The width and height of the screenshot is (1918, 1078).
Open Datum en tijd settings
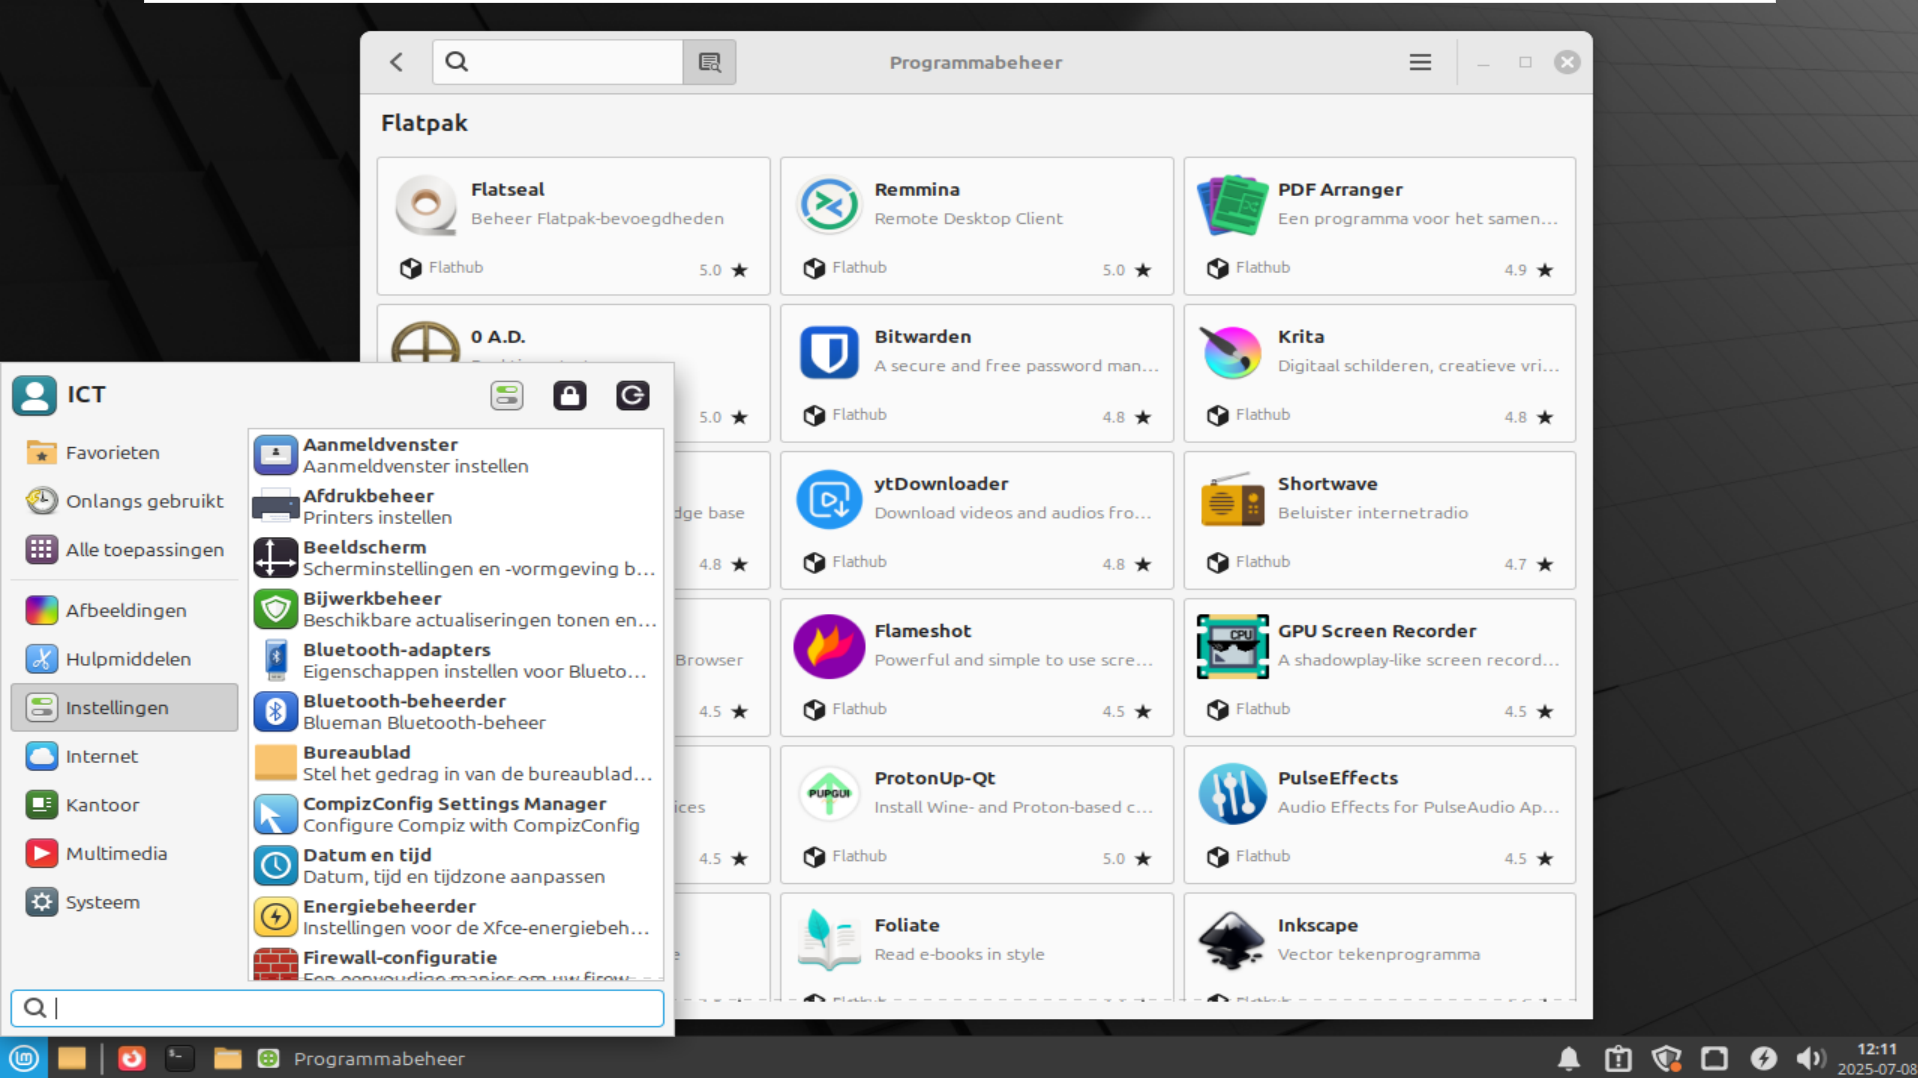(x=456, y=866)
